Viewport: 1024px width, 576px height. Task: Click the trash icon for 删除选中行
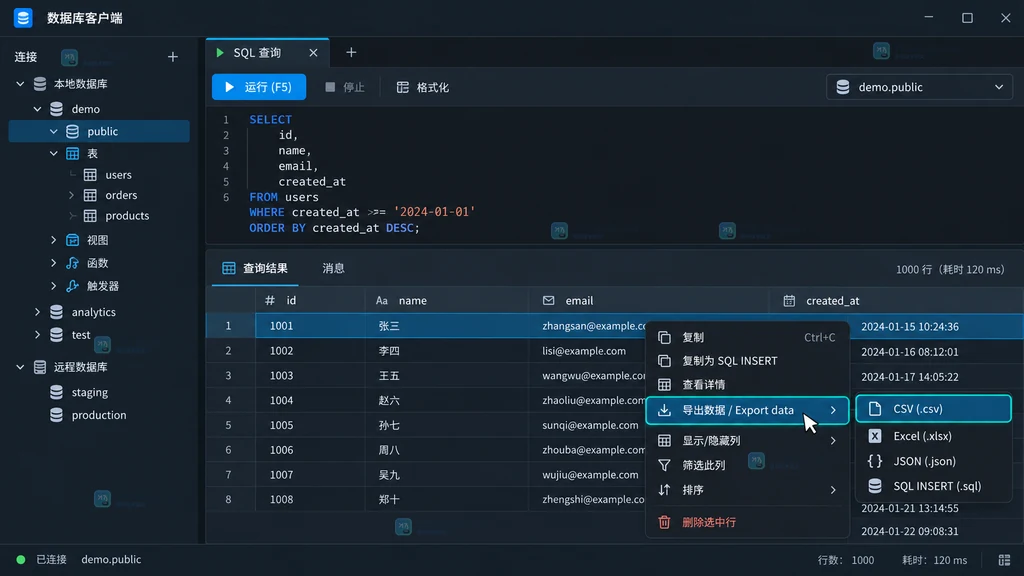click(x=664, y=522)
